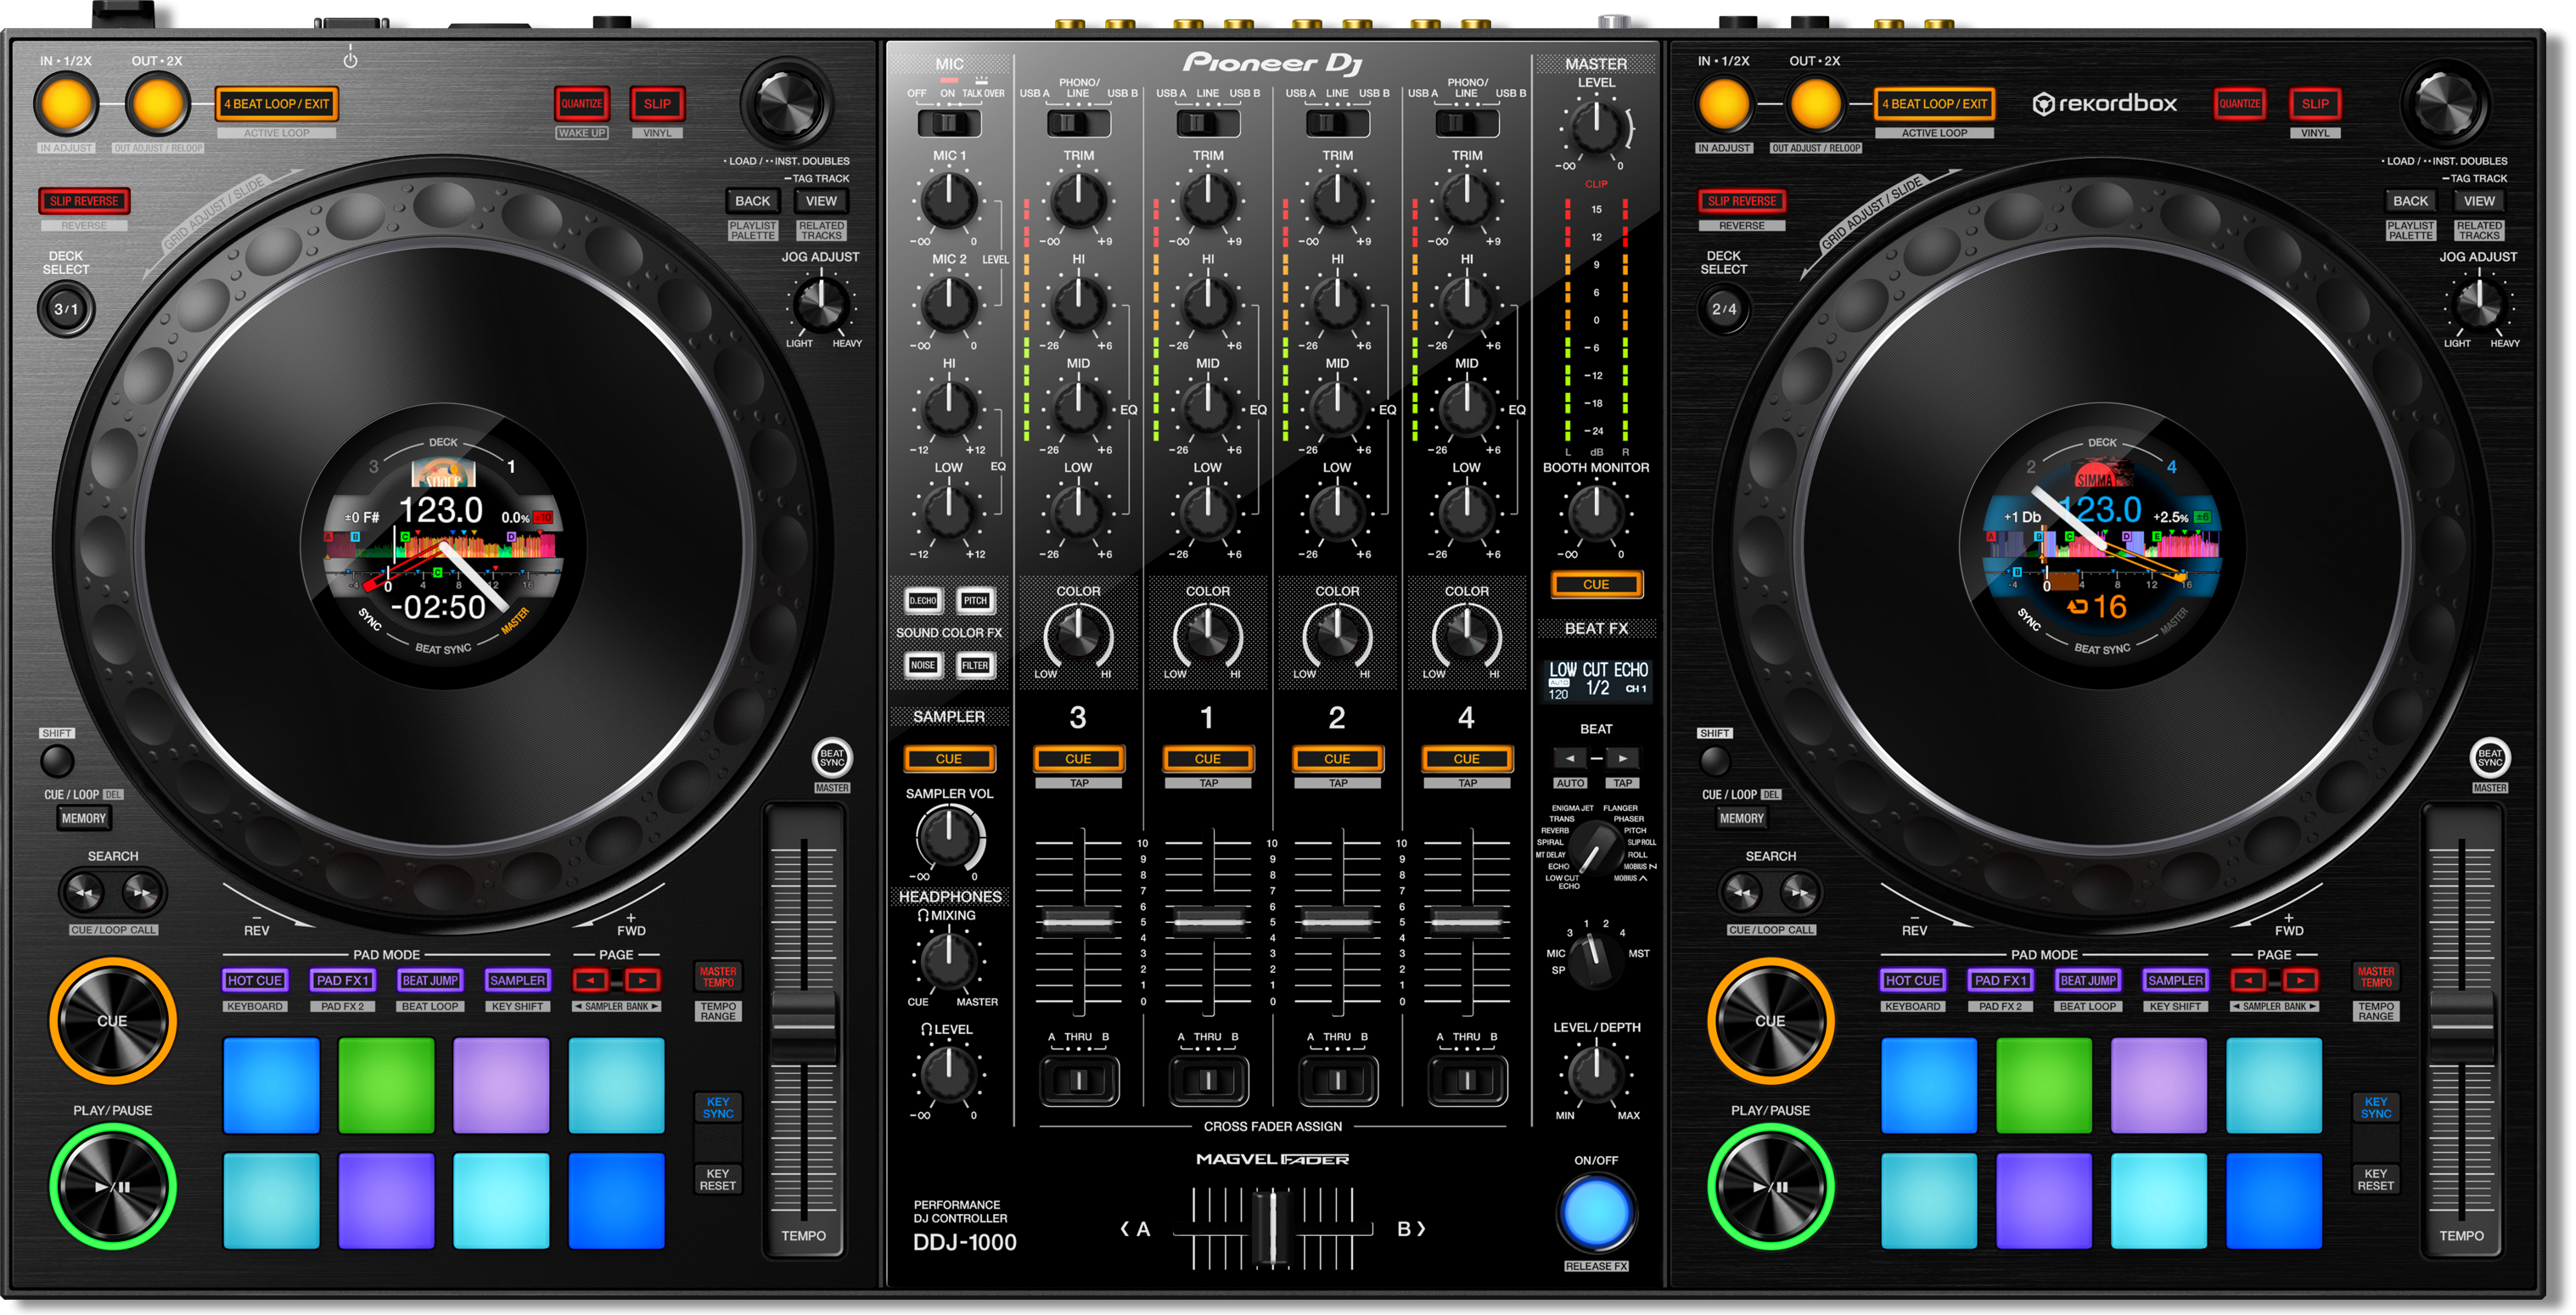This screenshot has height=1315, width=2576.
Task: Click channel 1 headphone CUE button
Action: coord(1207,758)
